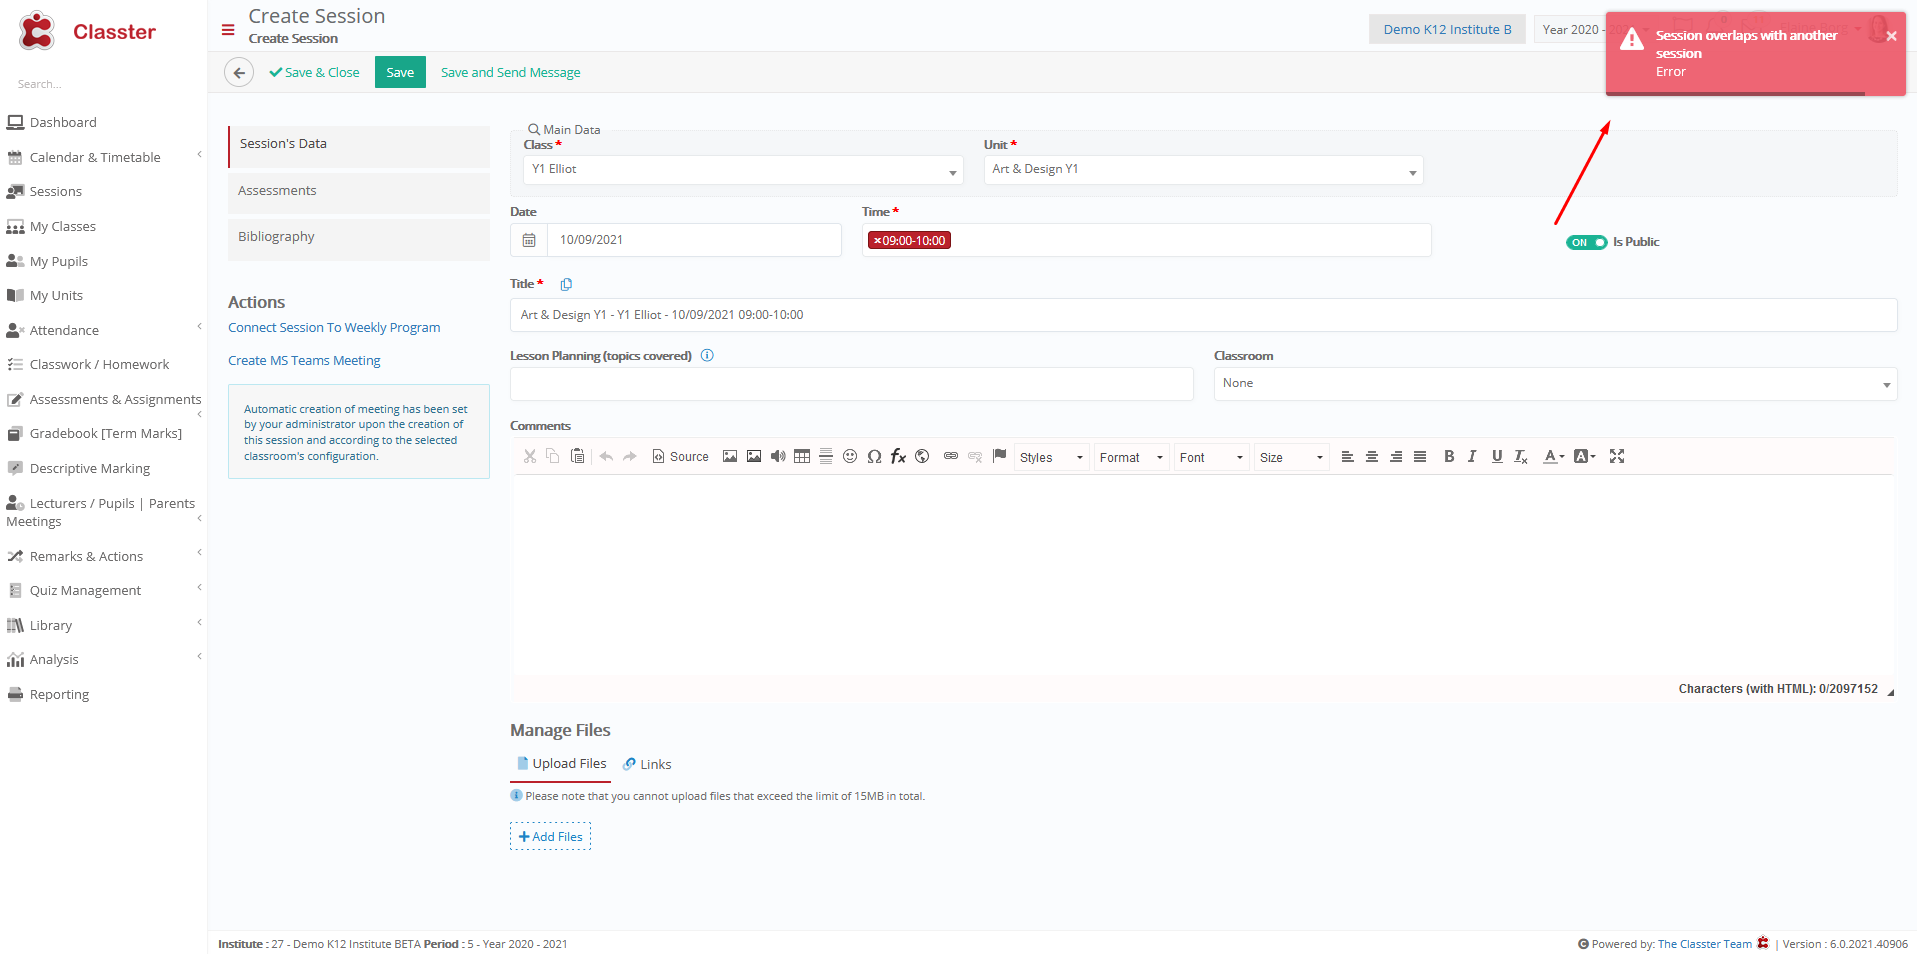Image resolution: width=1917 pixels, height=954 pixels.
Task: Click Create MS Teams Meeting link
Action: coord(304,360)
